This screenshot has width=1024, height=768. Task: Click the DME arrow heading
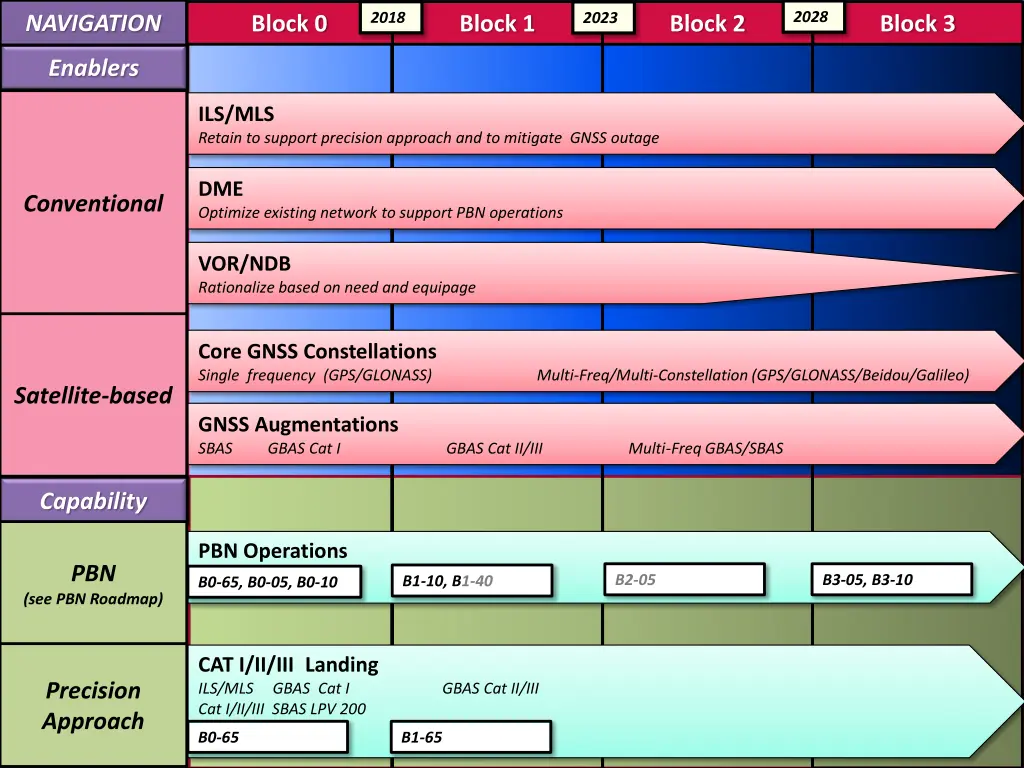pyautogui.click(x=221, y=189)
